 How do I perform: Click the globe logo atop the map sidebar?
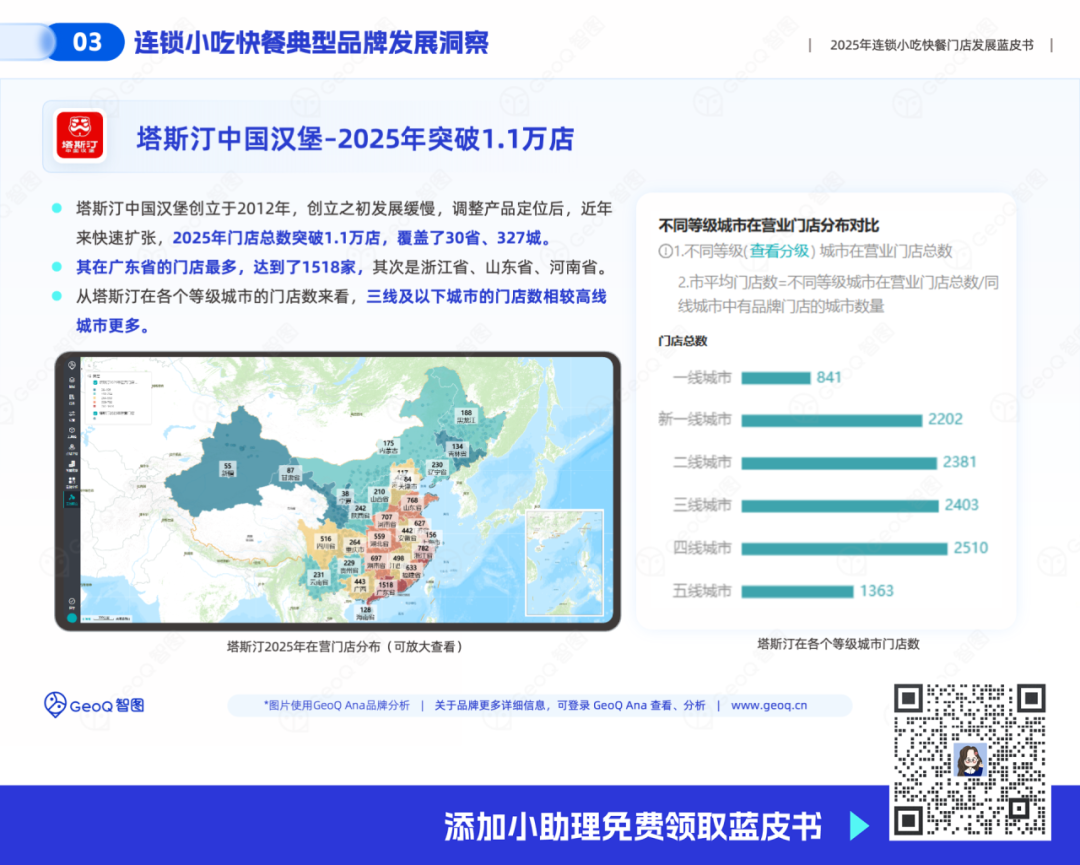[72, 365]
